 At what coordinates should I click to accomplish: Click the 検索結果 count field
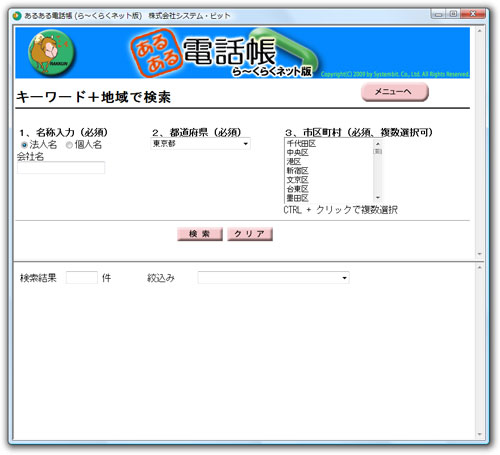82,278
